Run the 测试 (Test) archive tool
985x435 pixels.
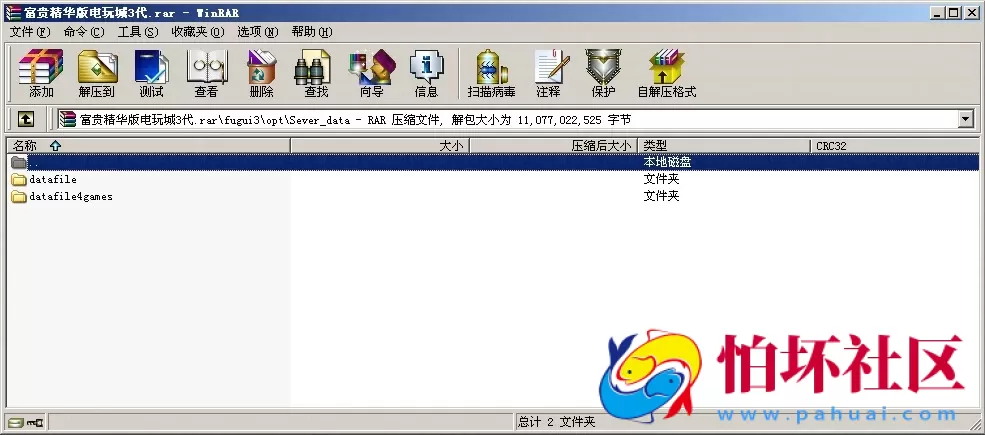(151, 74)
